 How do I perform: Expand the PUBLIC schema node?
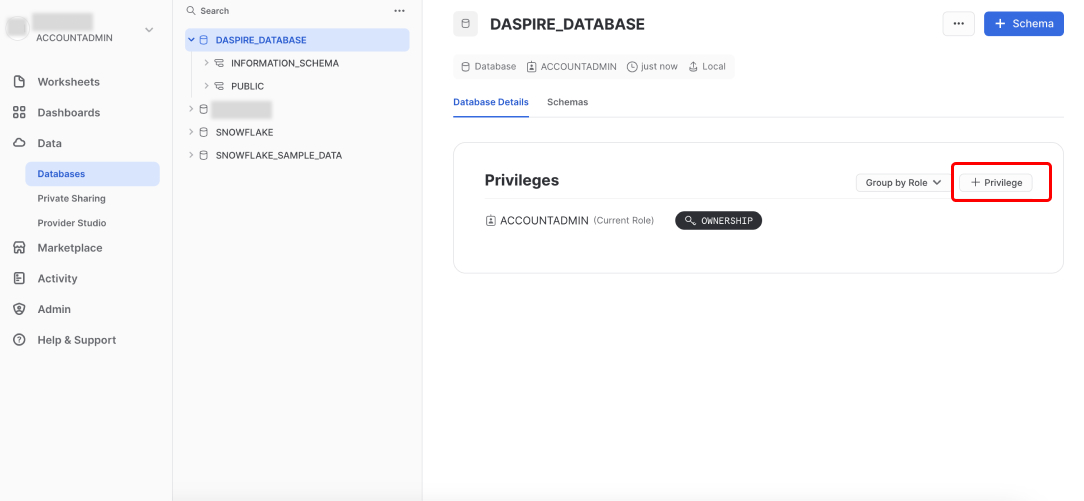pyautogui.click(x=206, y=86)
